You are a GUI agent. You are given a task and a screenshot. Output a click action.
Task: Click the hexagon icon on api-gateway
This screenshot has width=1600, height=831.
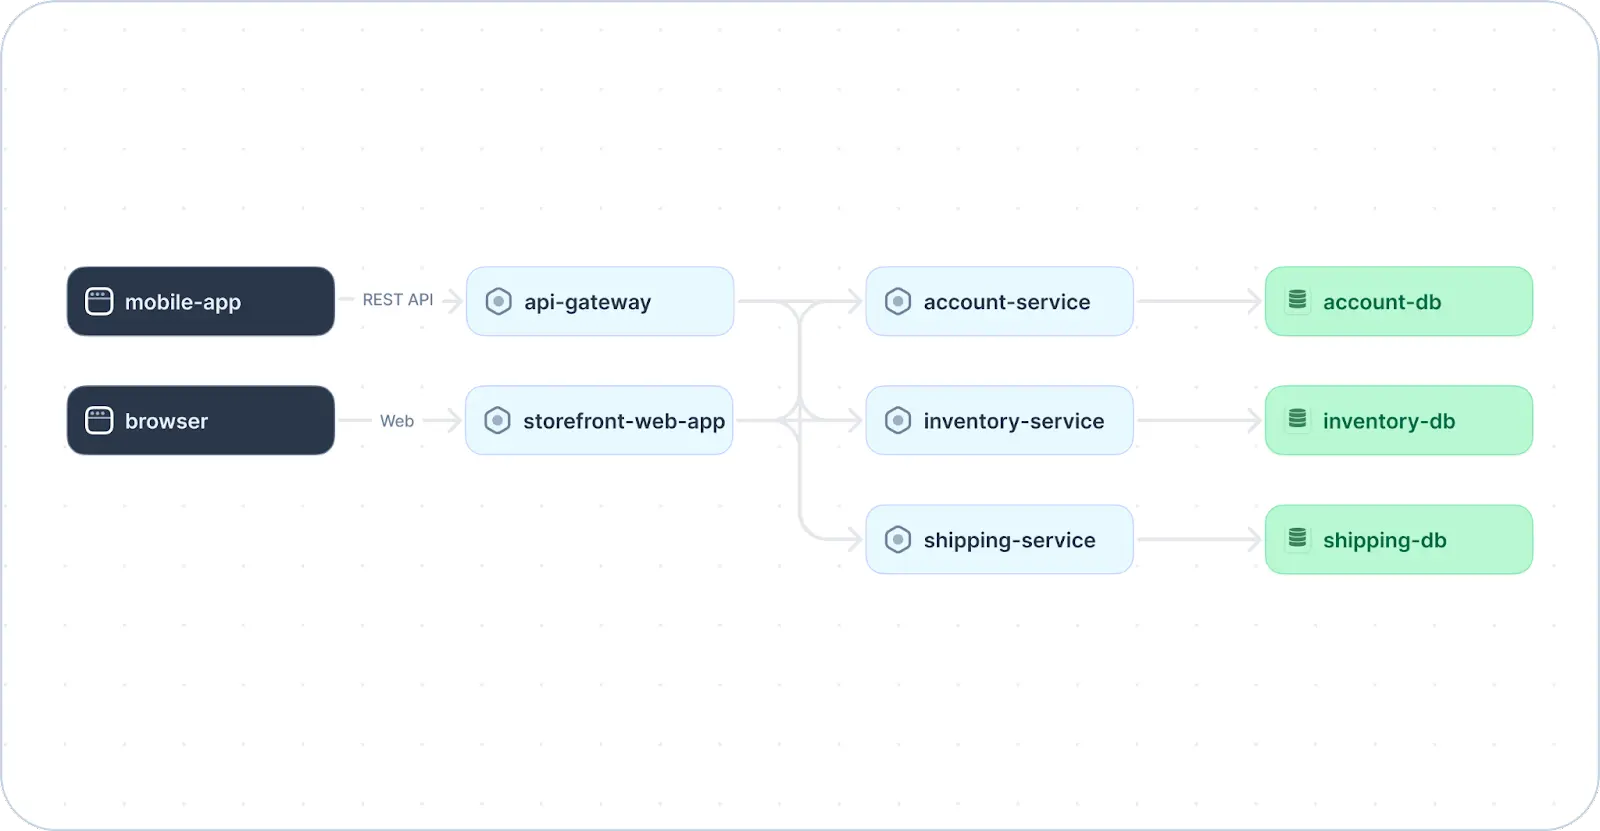pyautogui.click(x=498, y=301)
